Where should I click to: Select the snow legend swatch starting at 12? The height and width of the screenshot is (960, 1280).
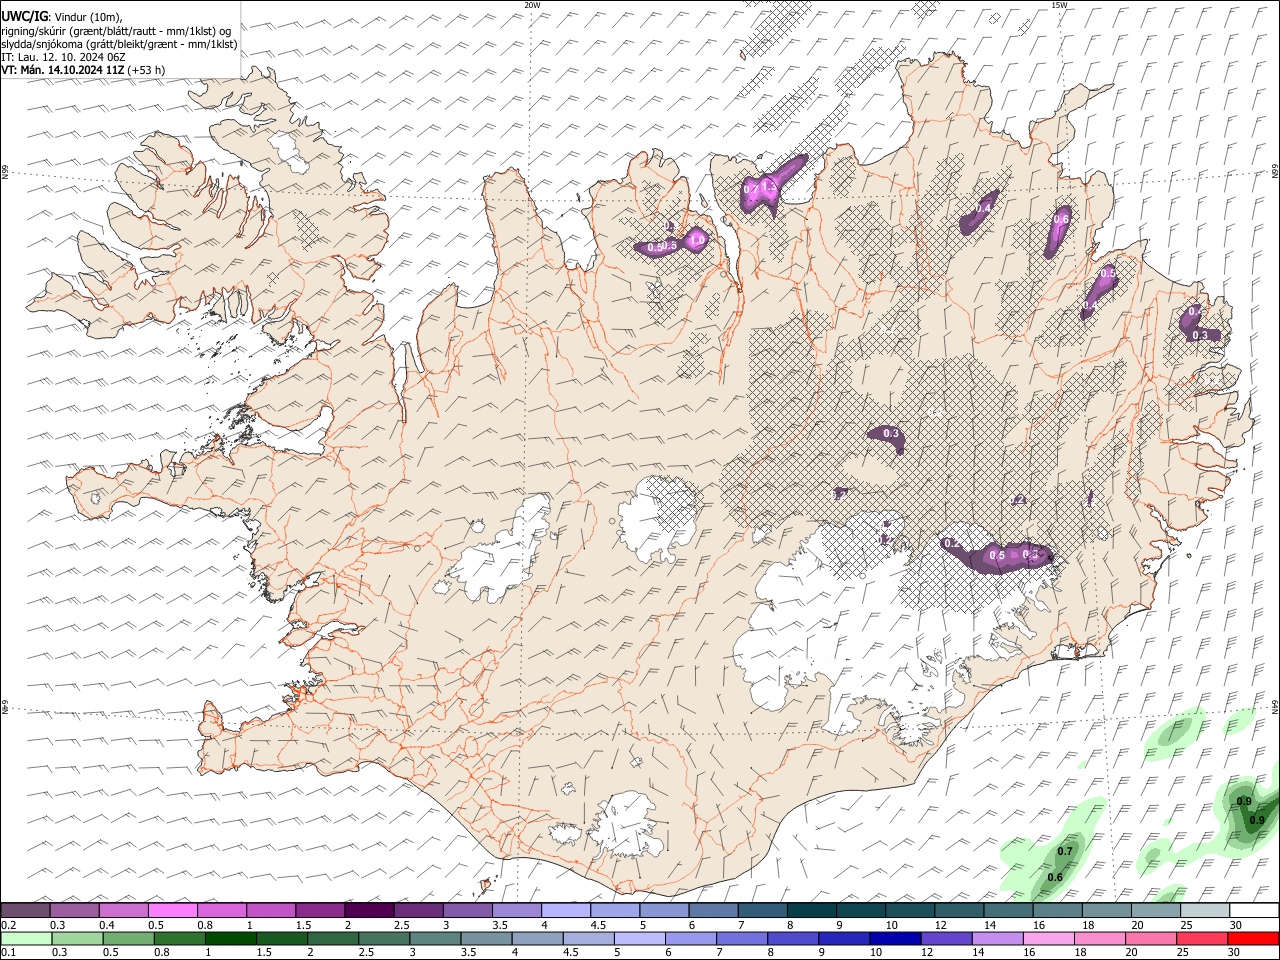coord(960,910)
